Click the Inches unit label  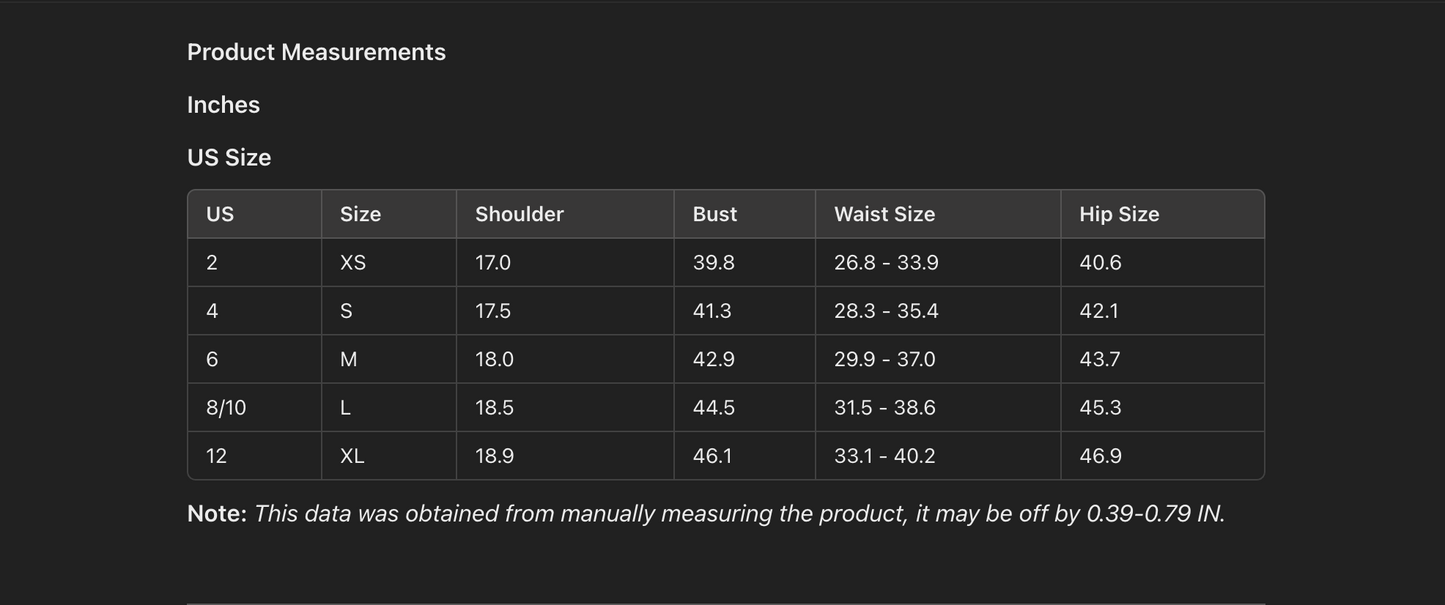pos(223,105)
